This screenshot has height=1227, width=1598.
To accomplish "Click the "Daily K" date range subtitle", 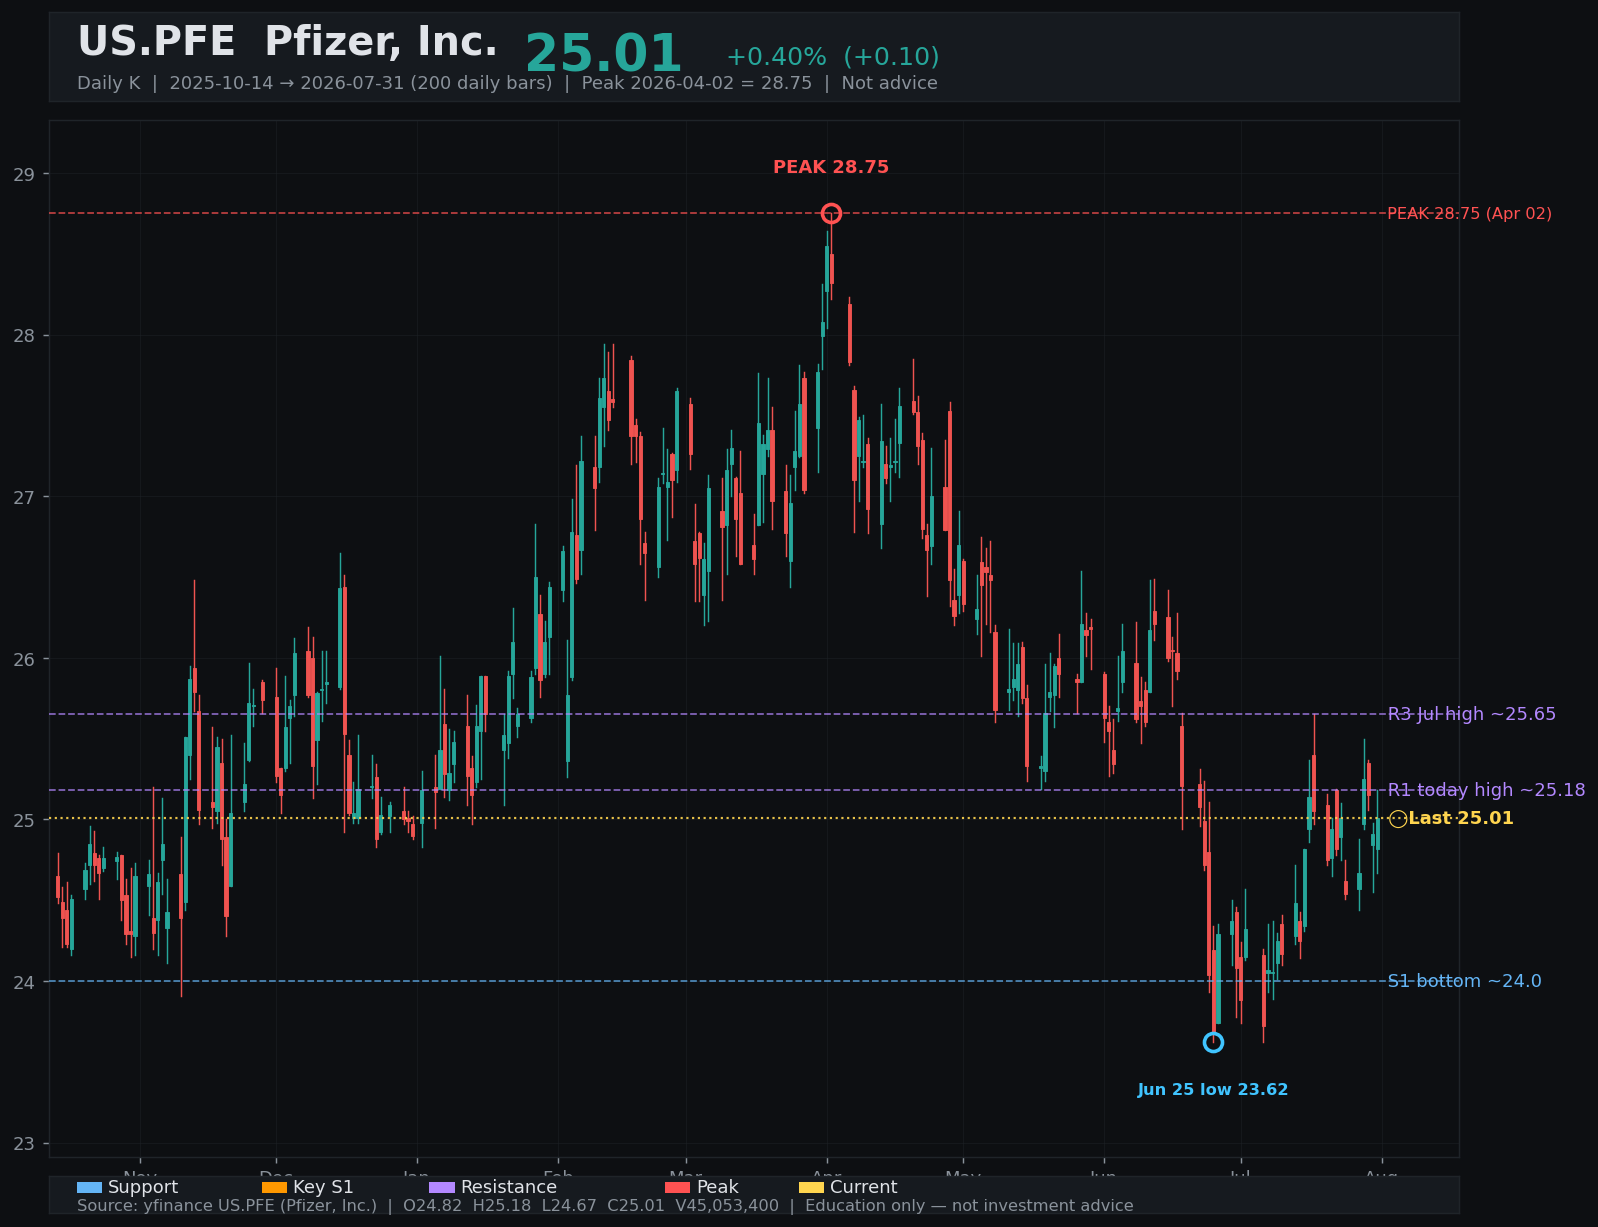I will 507,83.
